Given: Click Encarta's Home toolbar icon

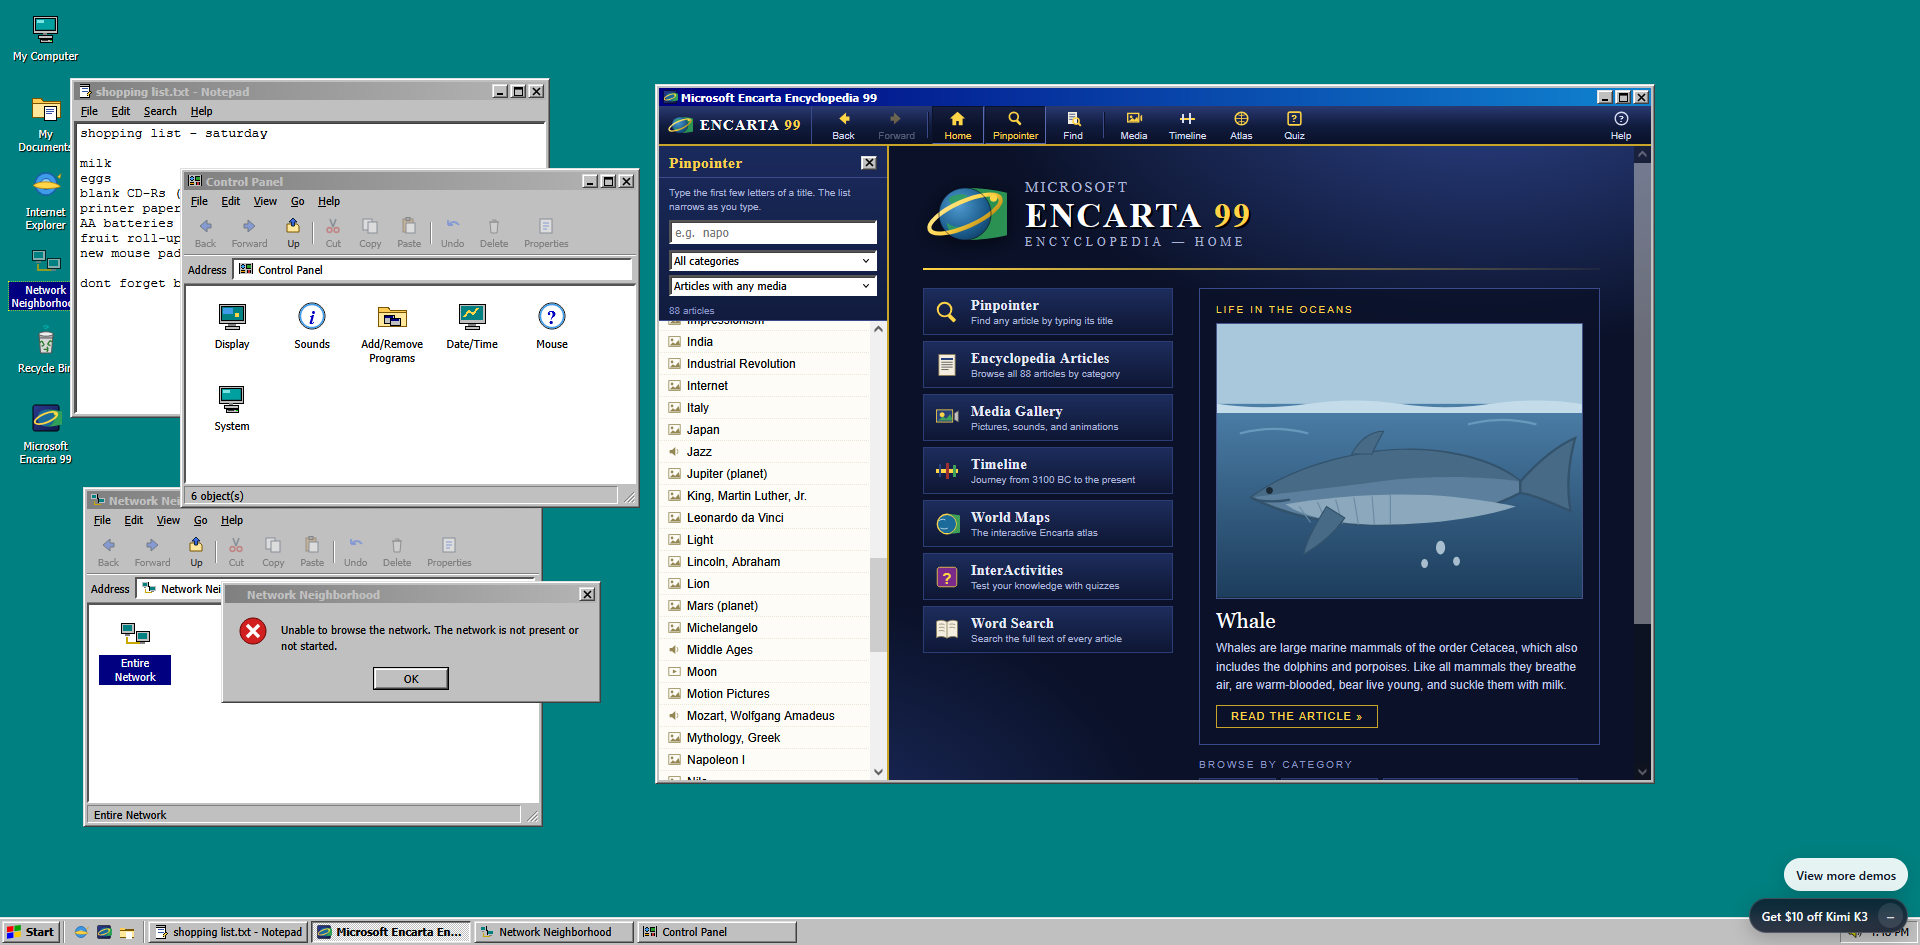Looking at the screenshot, I should (957, 126).
